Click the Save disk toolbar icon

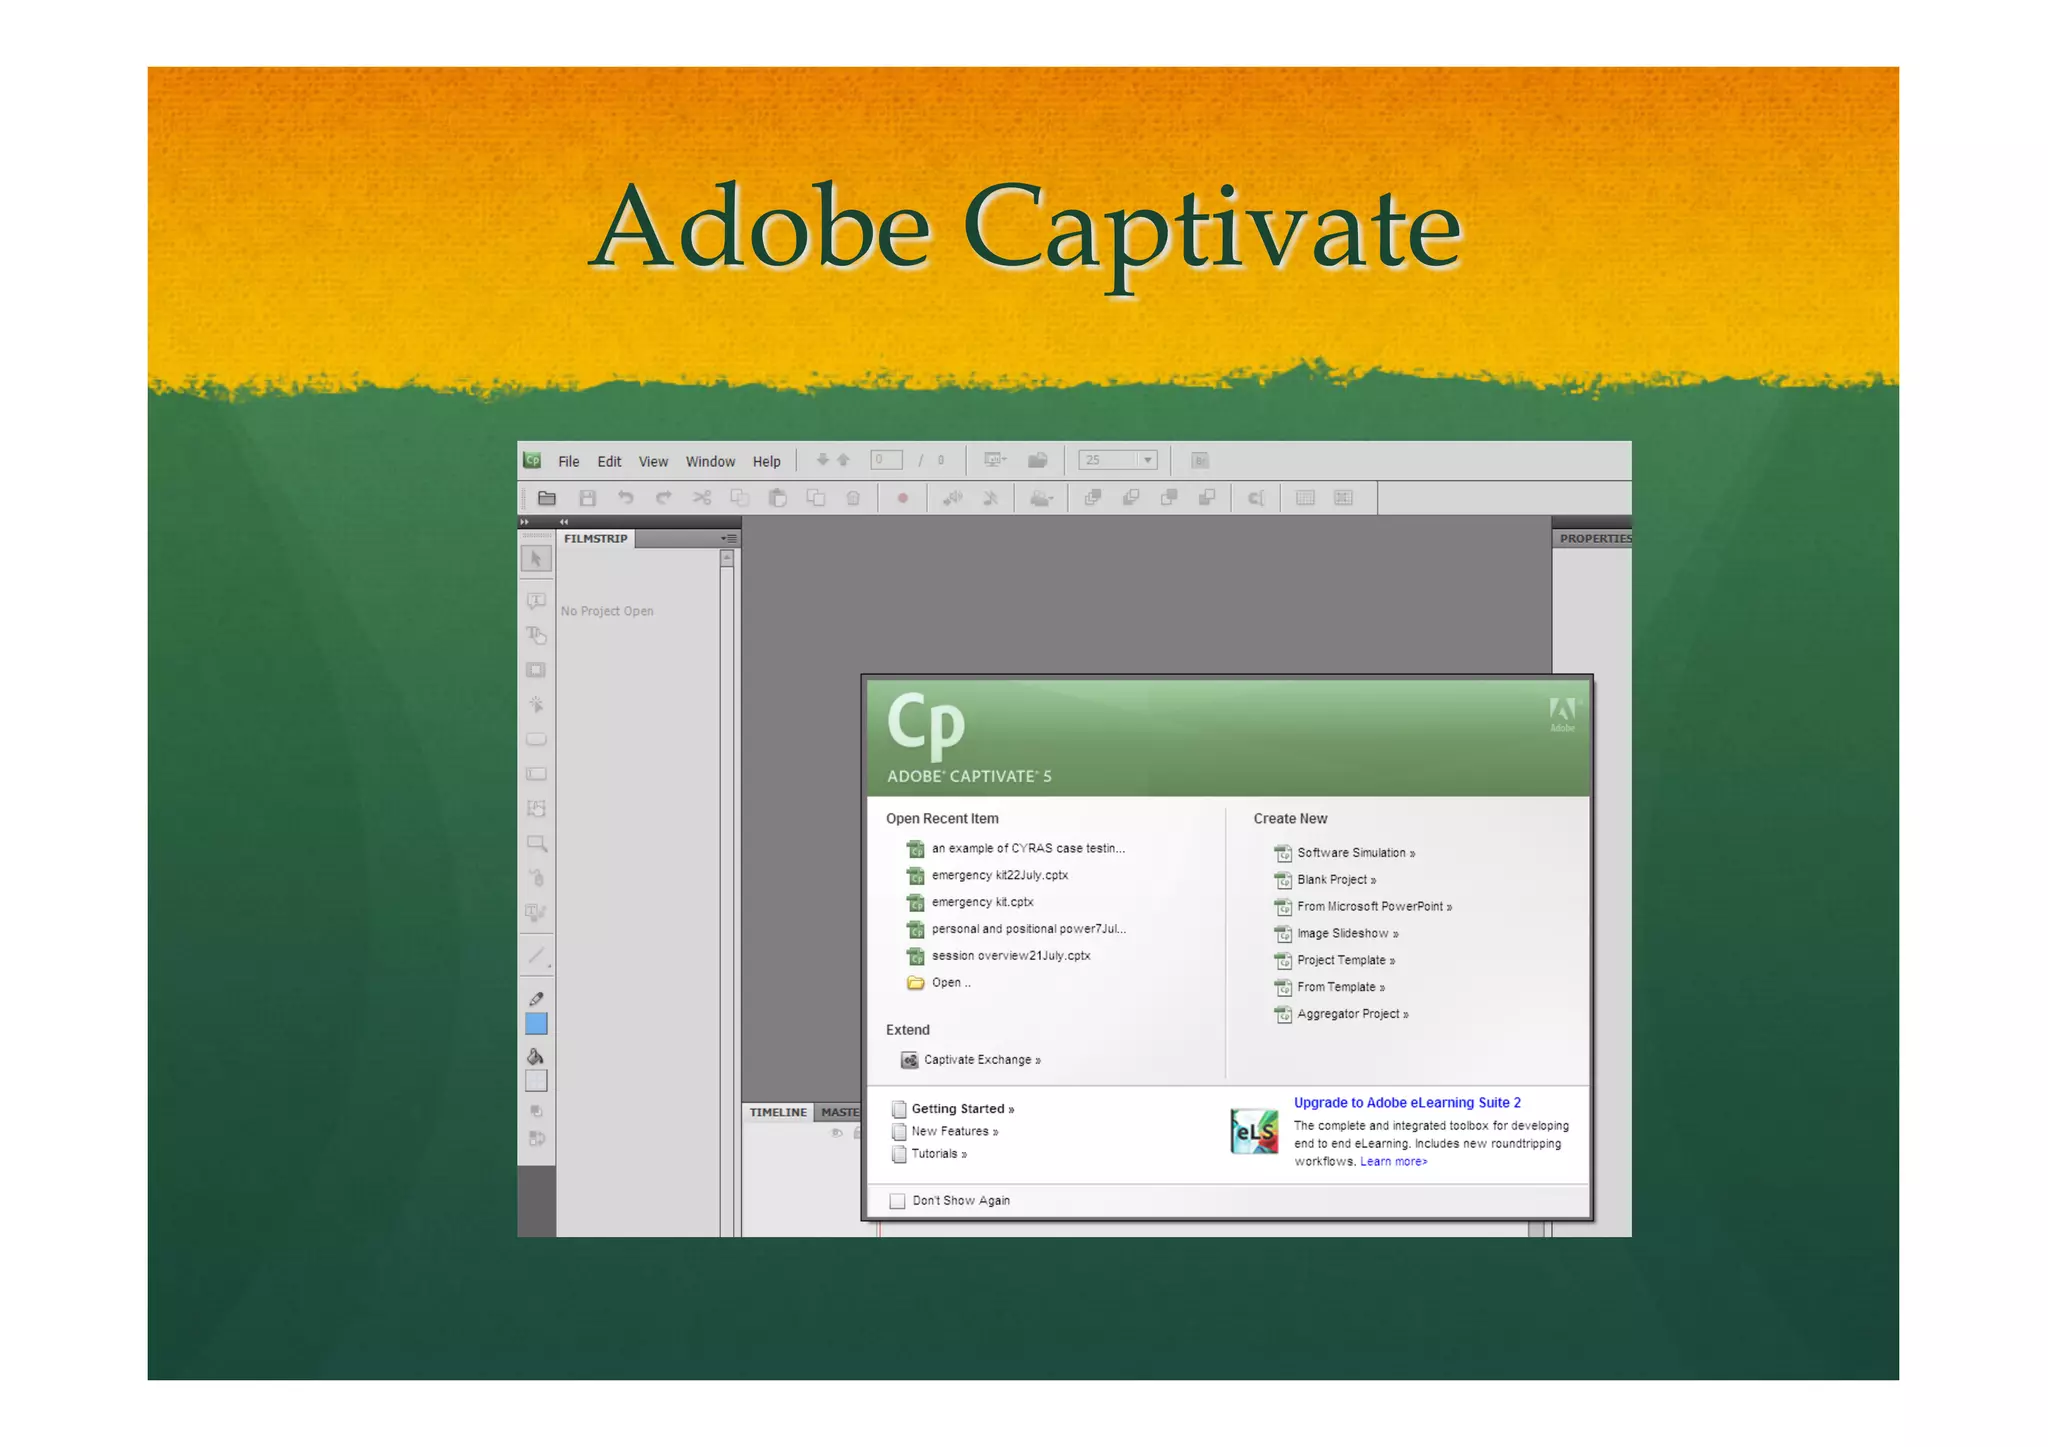pyautogui.click(x=587, y=498)
